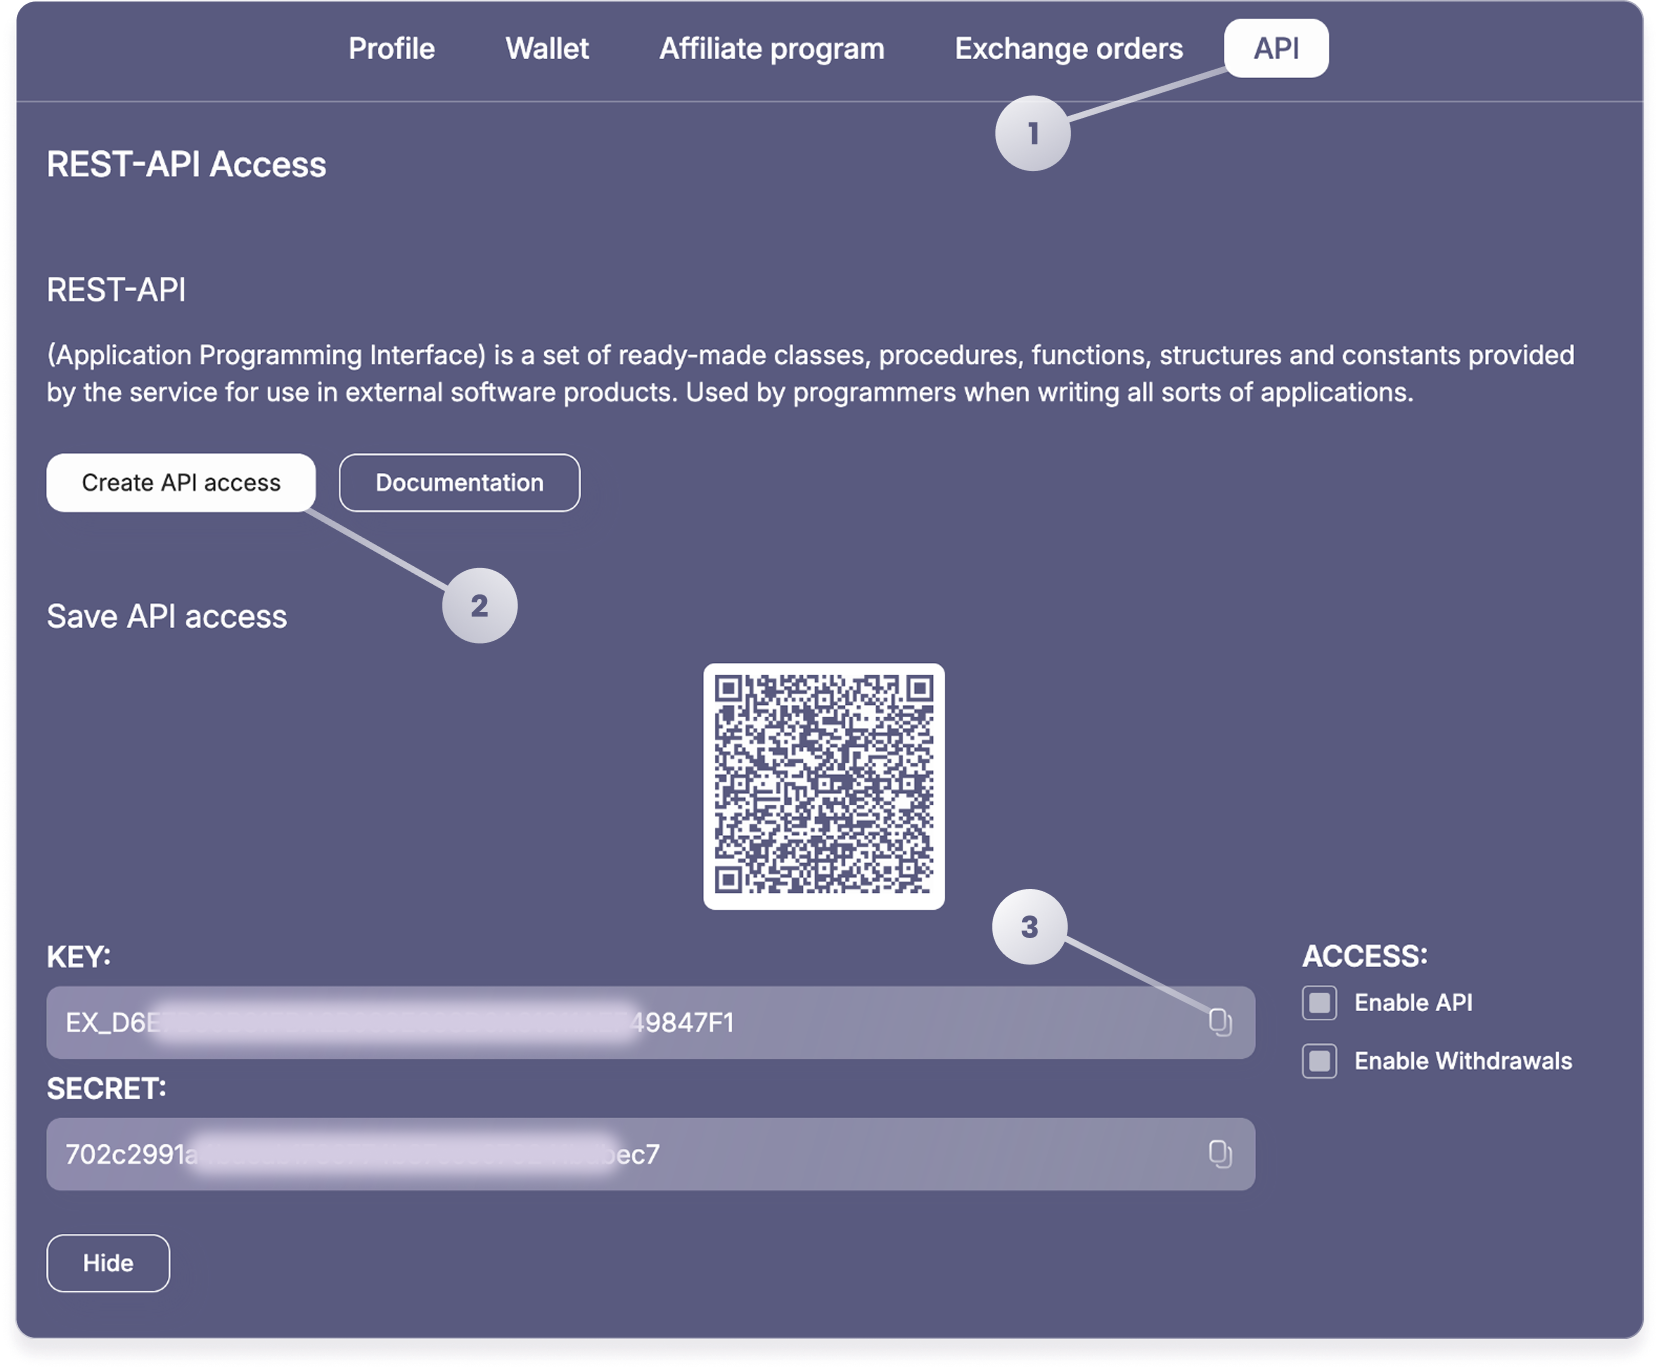Toggle the Enable Withdrawals checkbox
1659x1370 pixels.
(1319, 1061)
